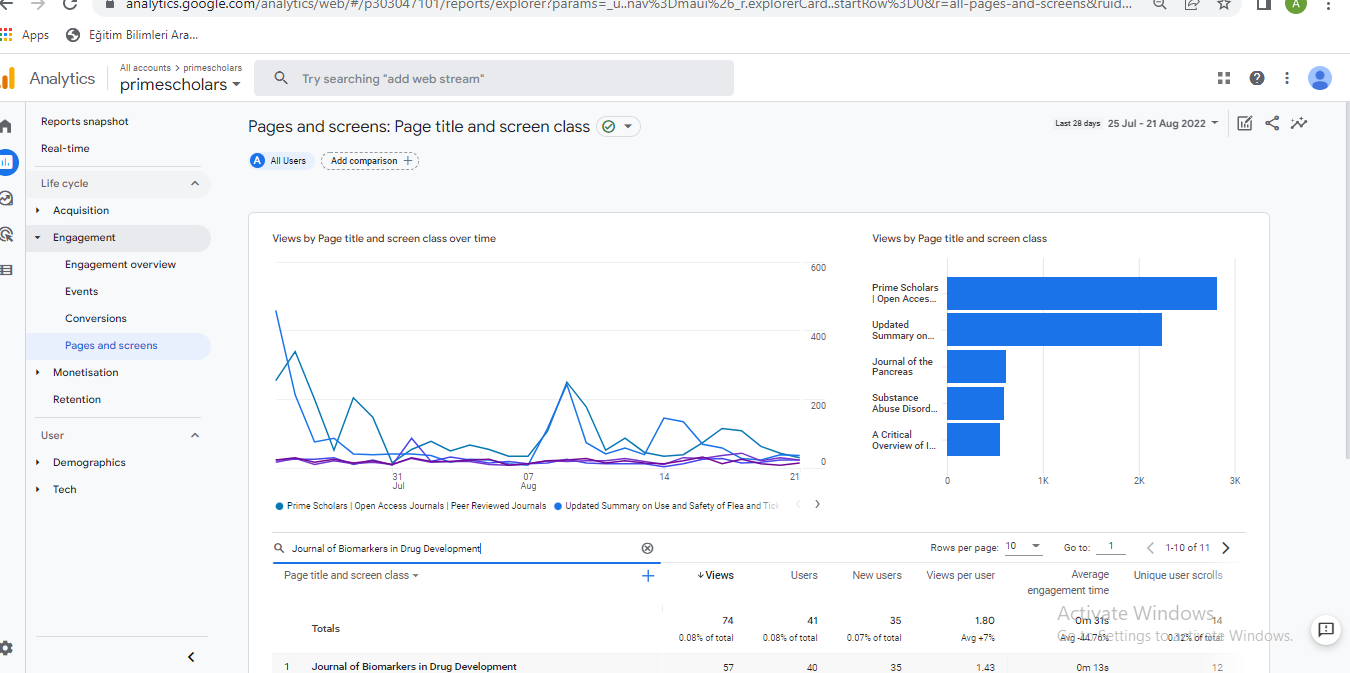The width and height of the screenshot is (1350, 673).
Task: Open feedback chat icon at bottom right
Action: pos(1326,629)
